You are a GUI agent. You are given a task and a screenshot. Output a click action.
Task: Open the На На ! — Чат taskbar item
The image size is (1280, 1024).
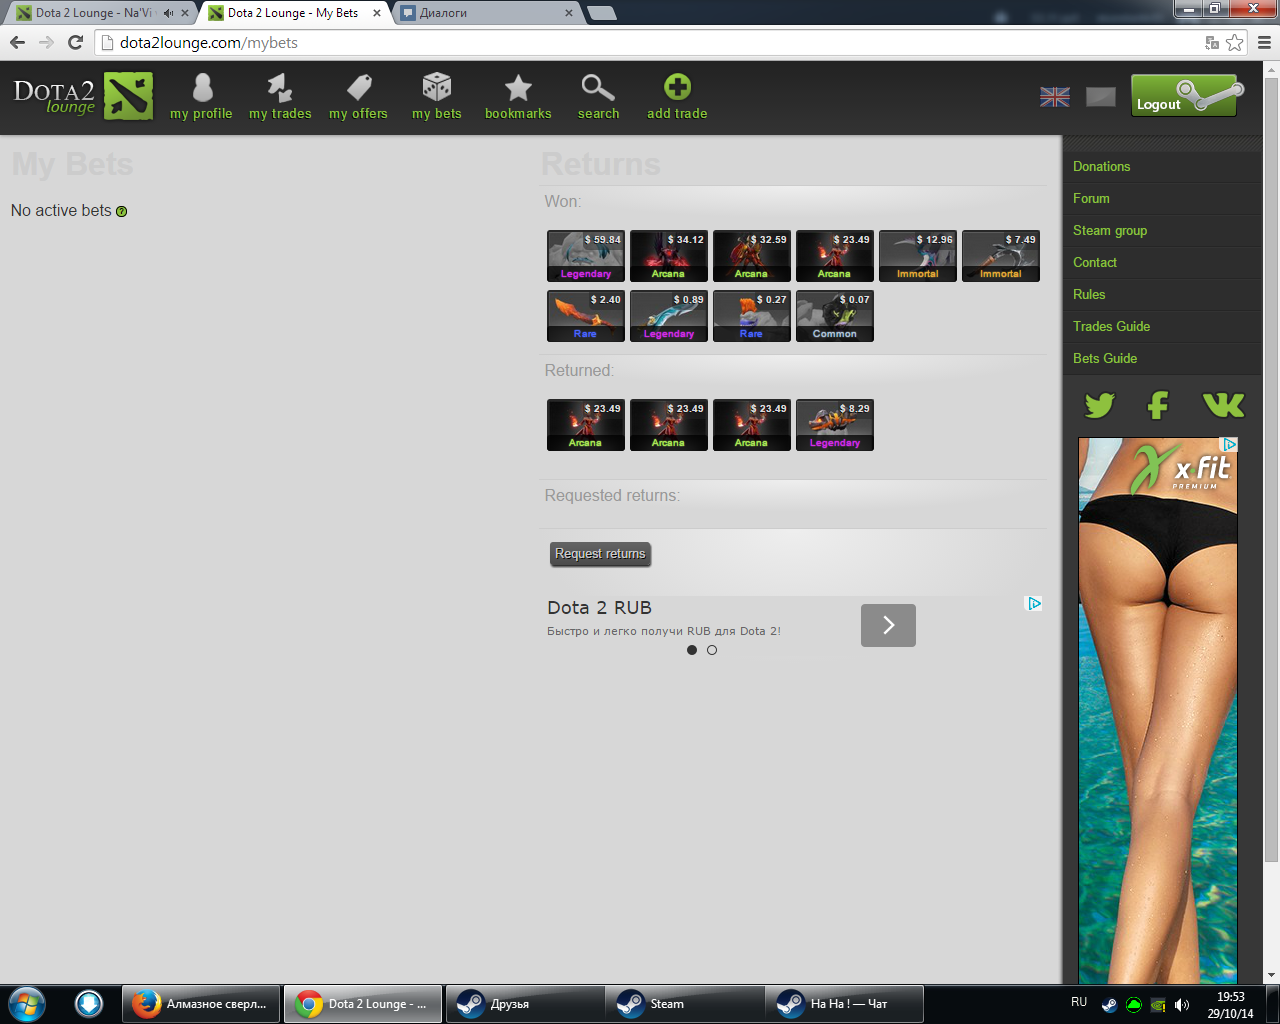click(844, 1003)
